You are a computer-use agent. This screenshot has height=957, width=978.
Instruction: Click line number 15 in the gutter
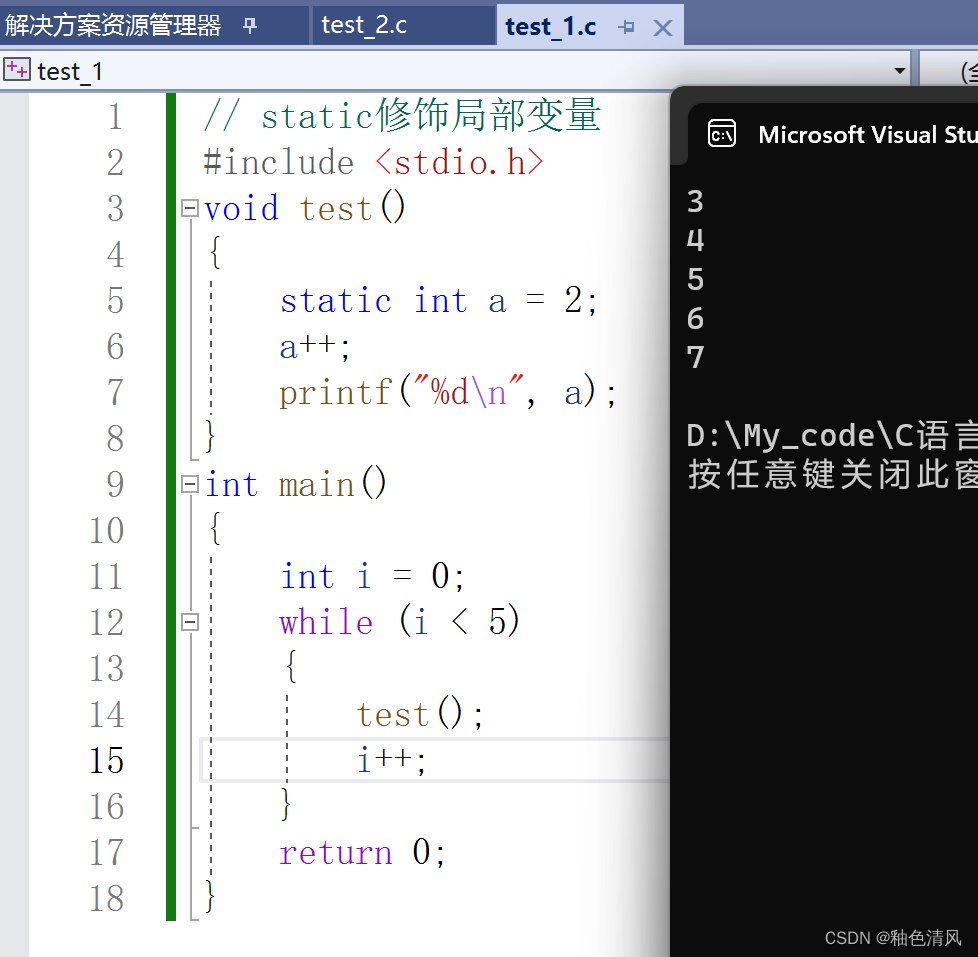pos(106,760)
